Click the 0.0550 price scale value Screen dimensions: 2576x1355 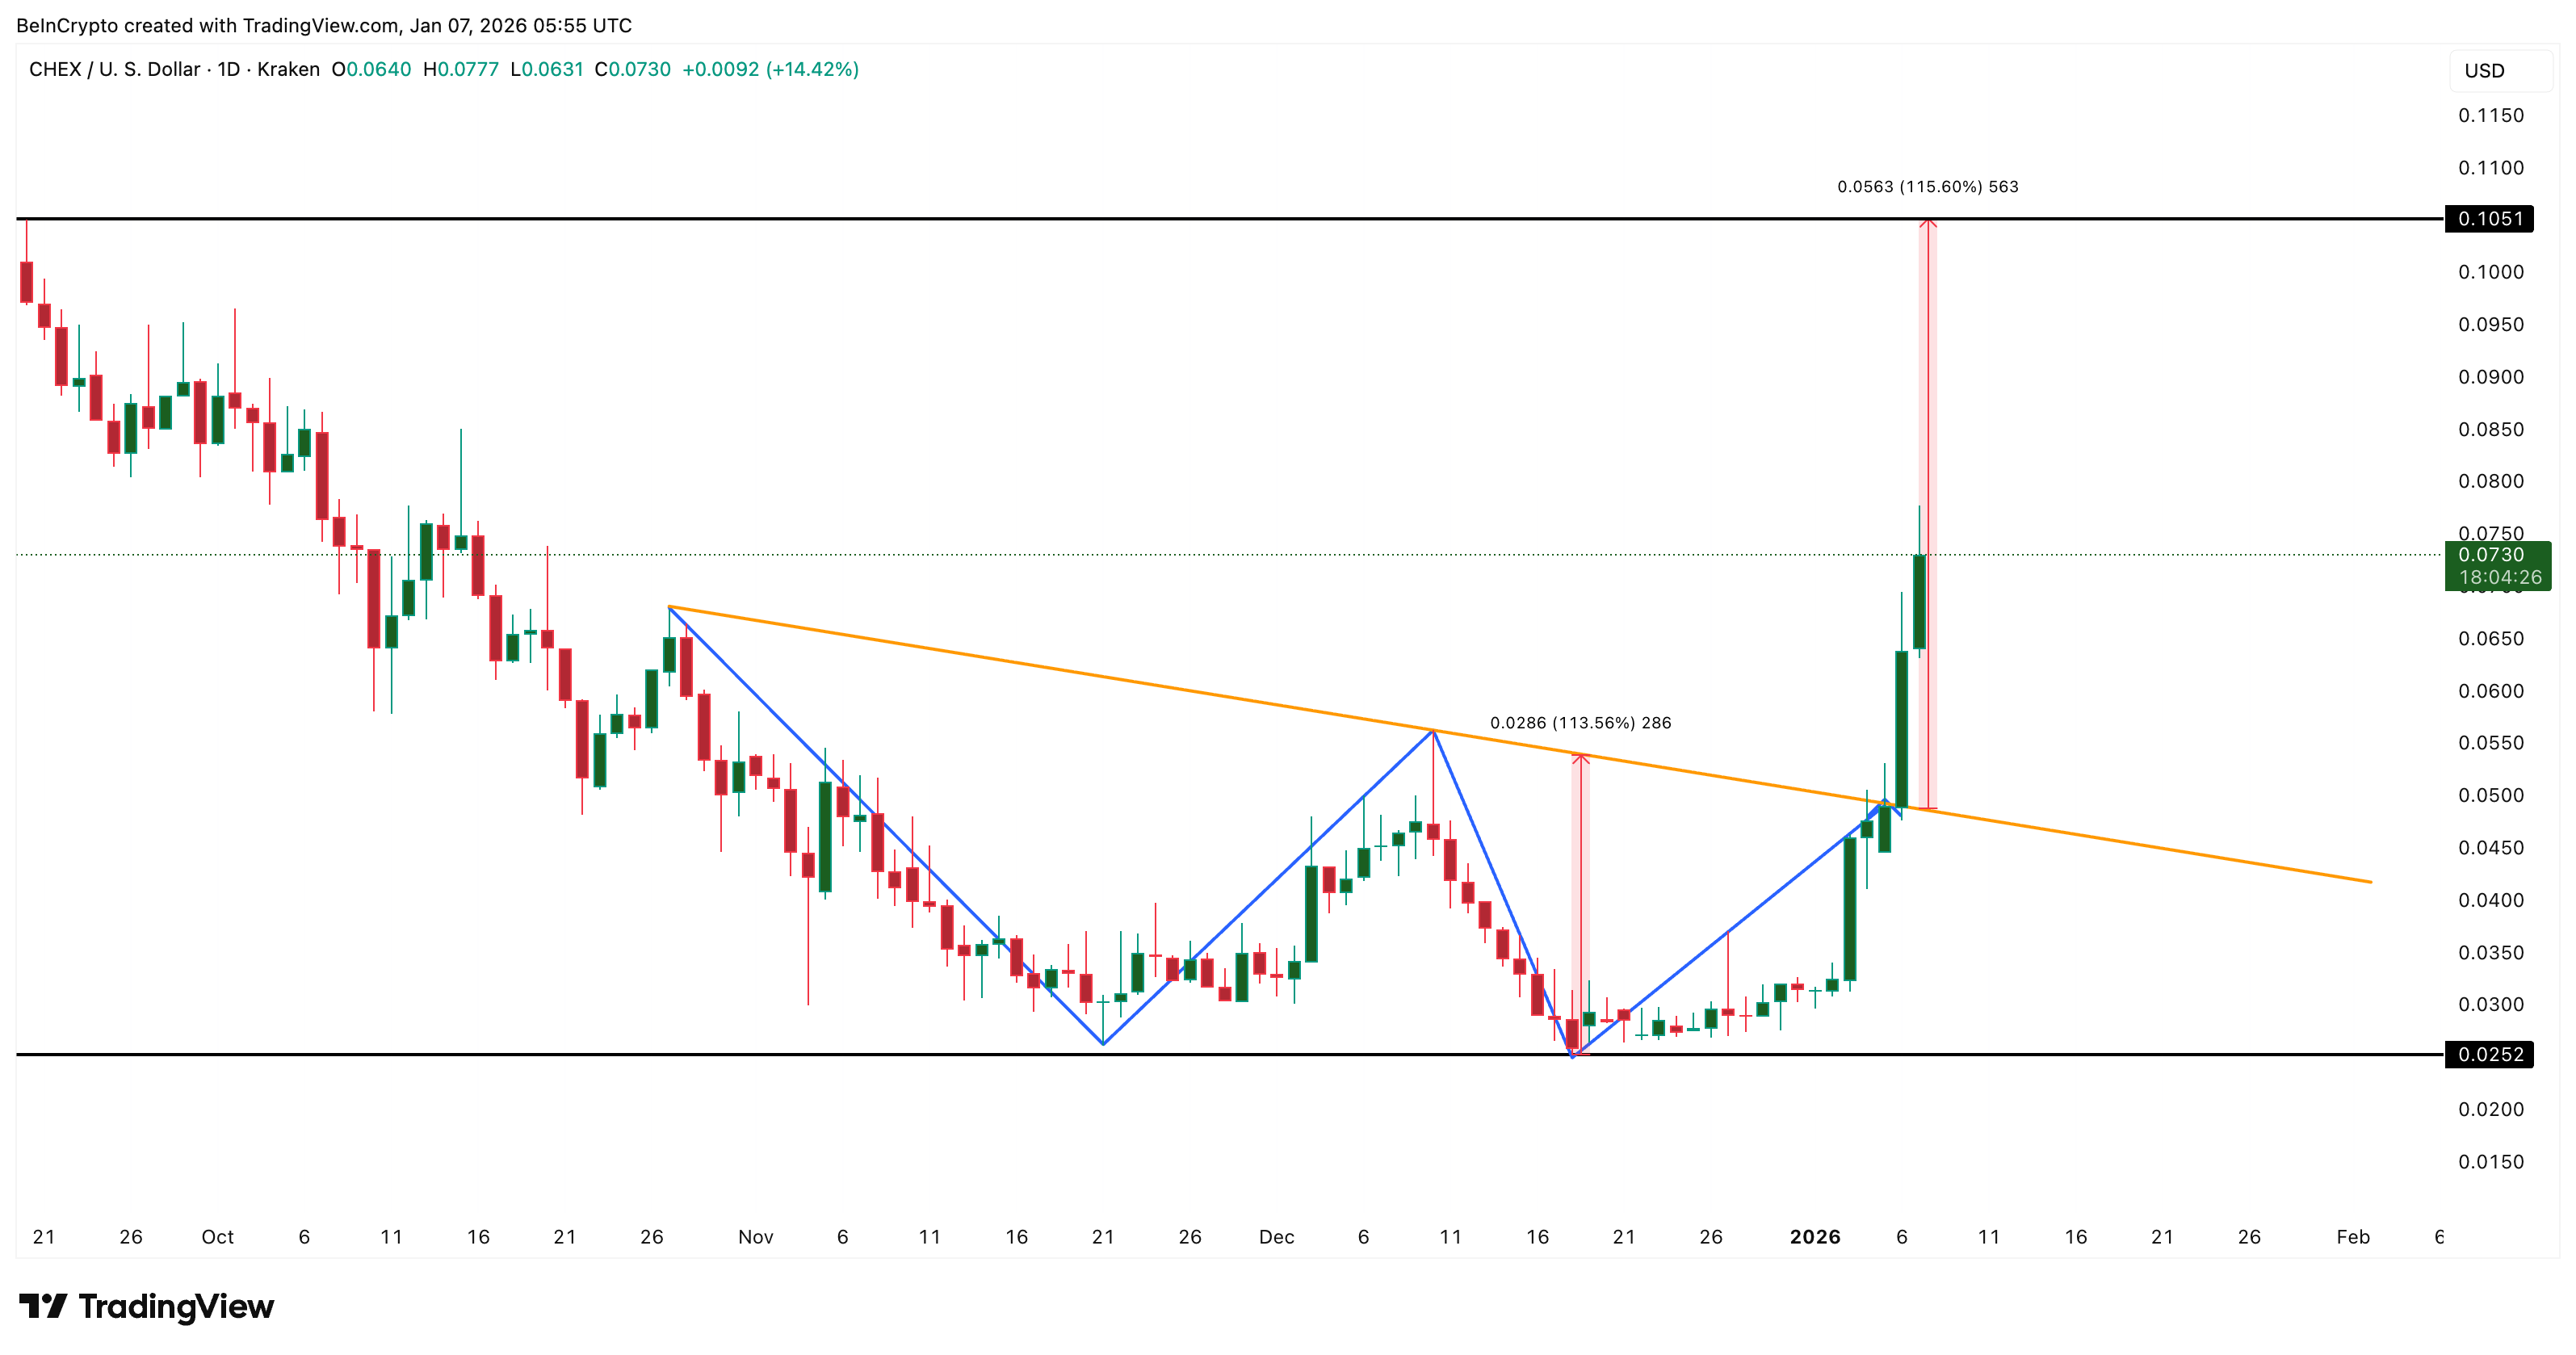tap(2490, 742)
